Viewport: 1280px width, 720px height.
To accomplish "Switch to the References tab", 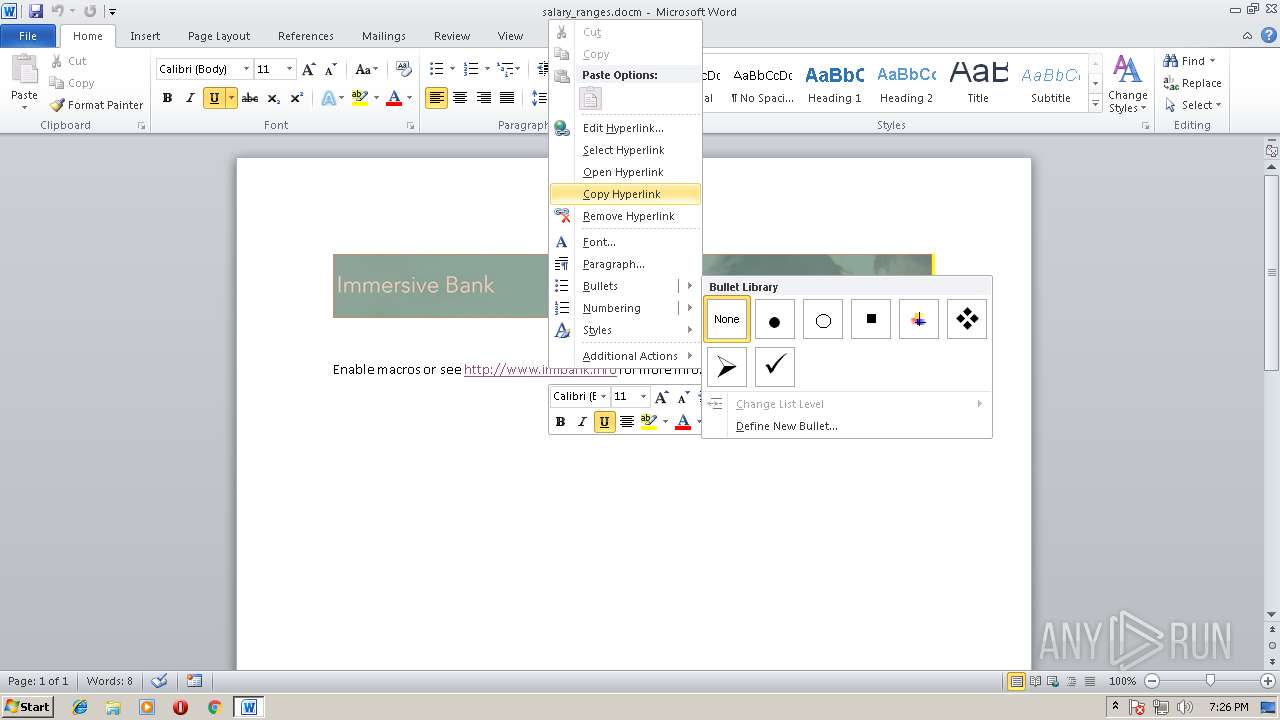I will coord(306,36).
